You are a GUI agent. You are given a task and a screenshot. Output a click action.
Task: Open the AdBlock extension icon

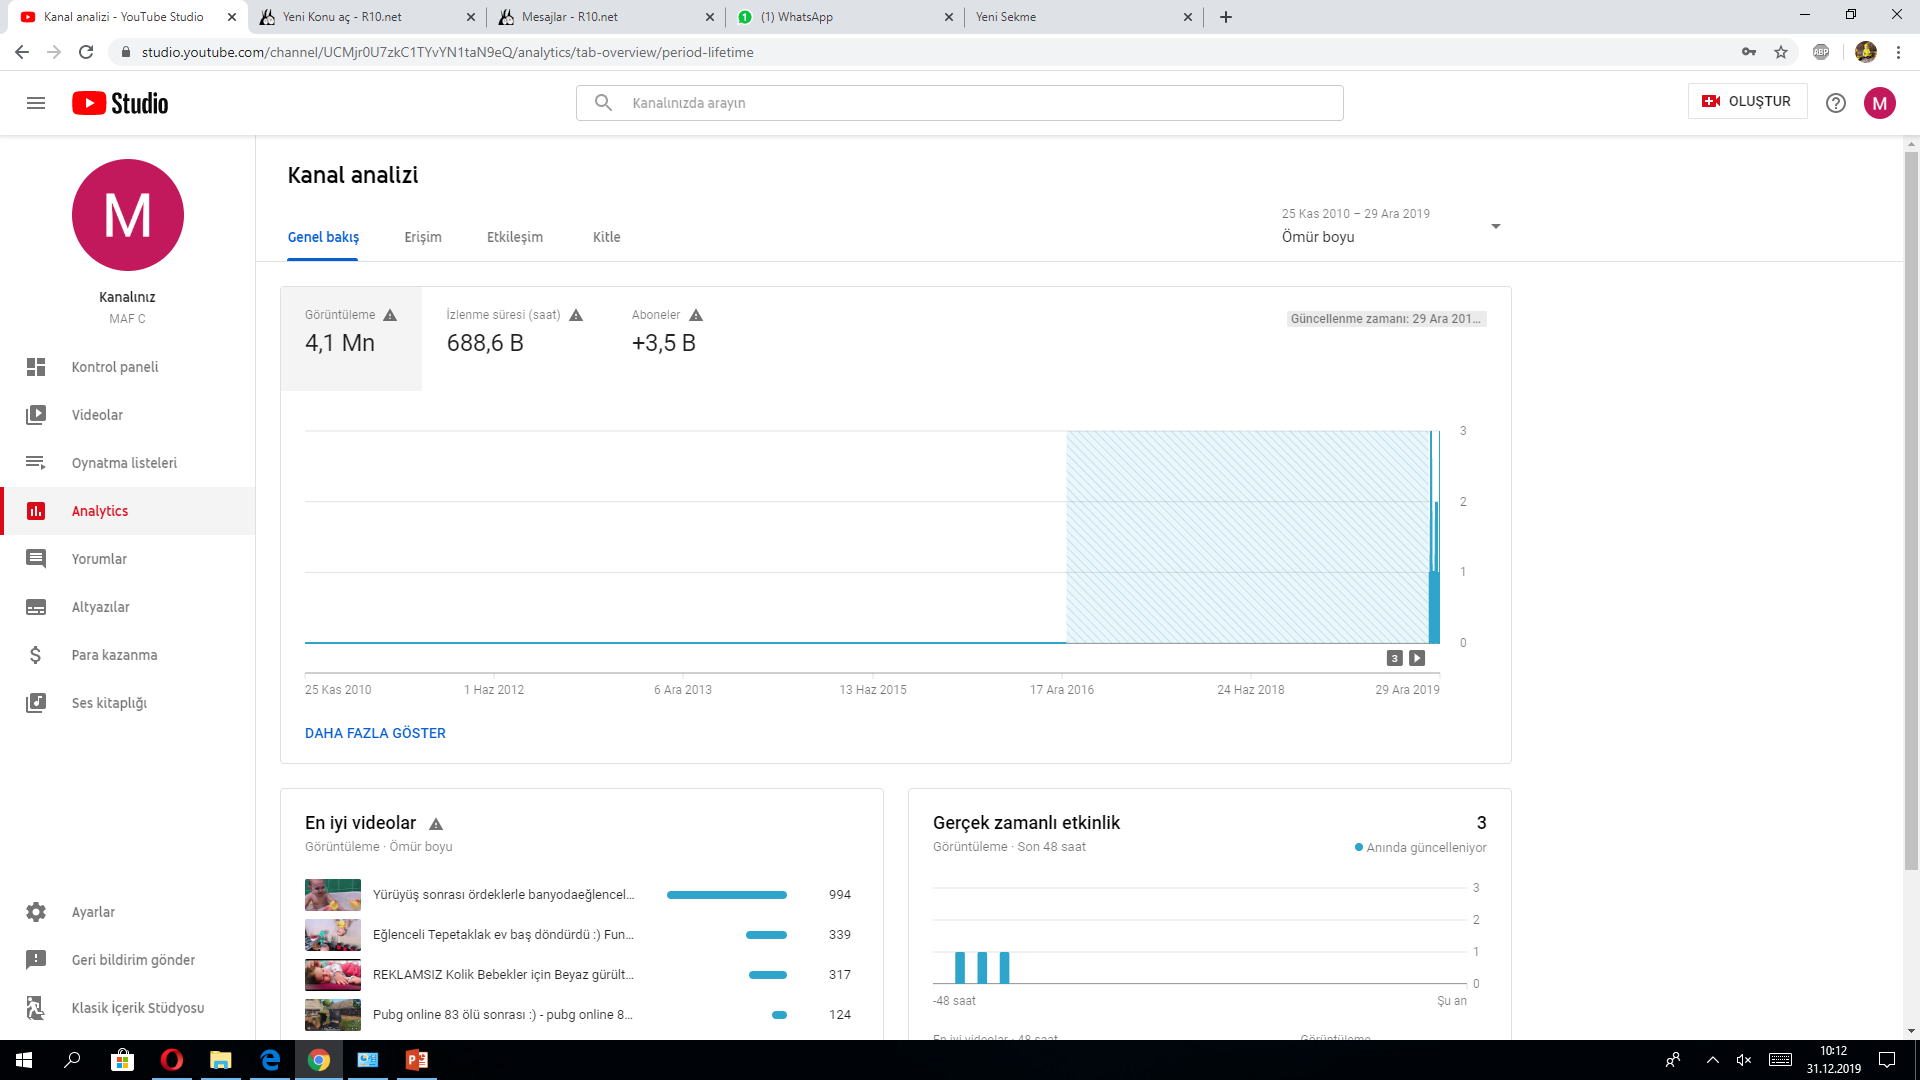(1821, 52)
